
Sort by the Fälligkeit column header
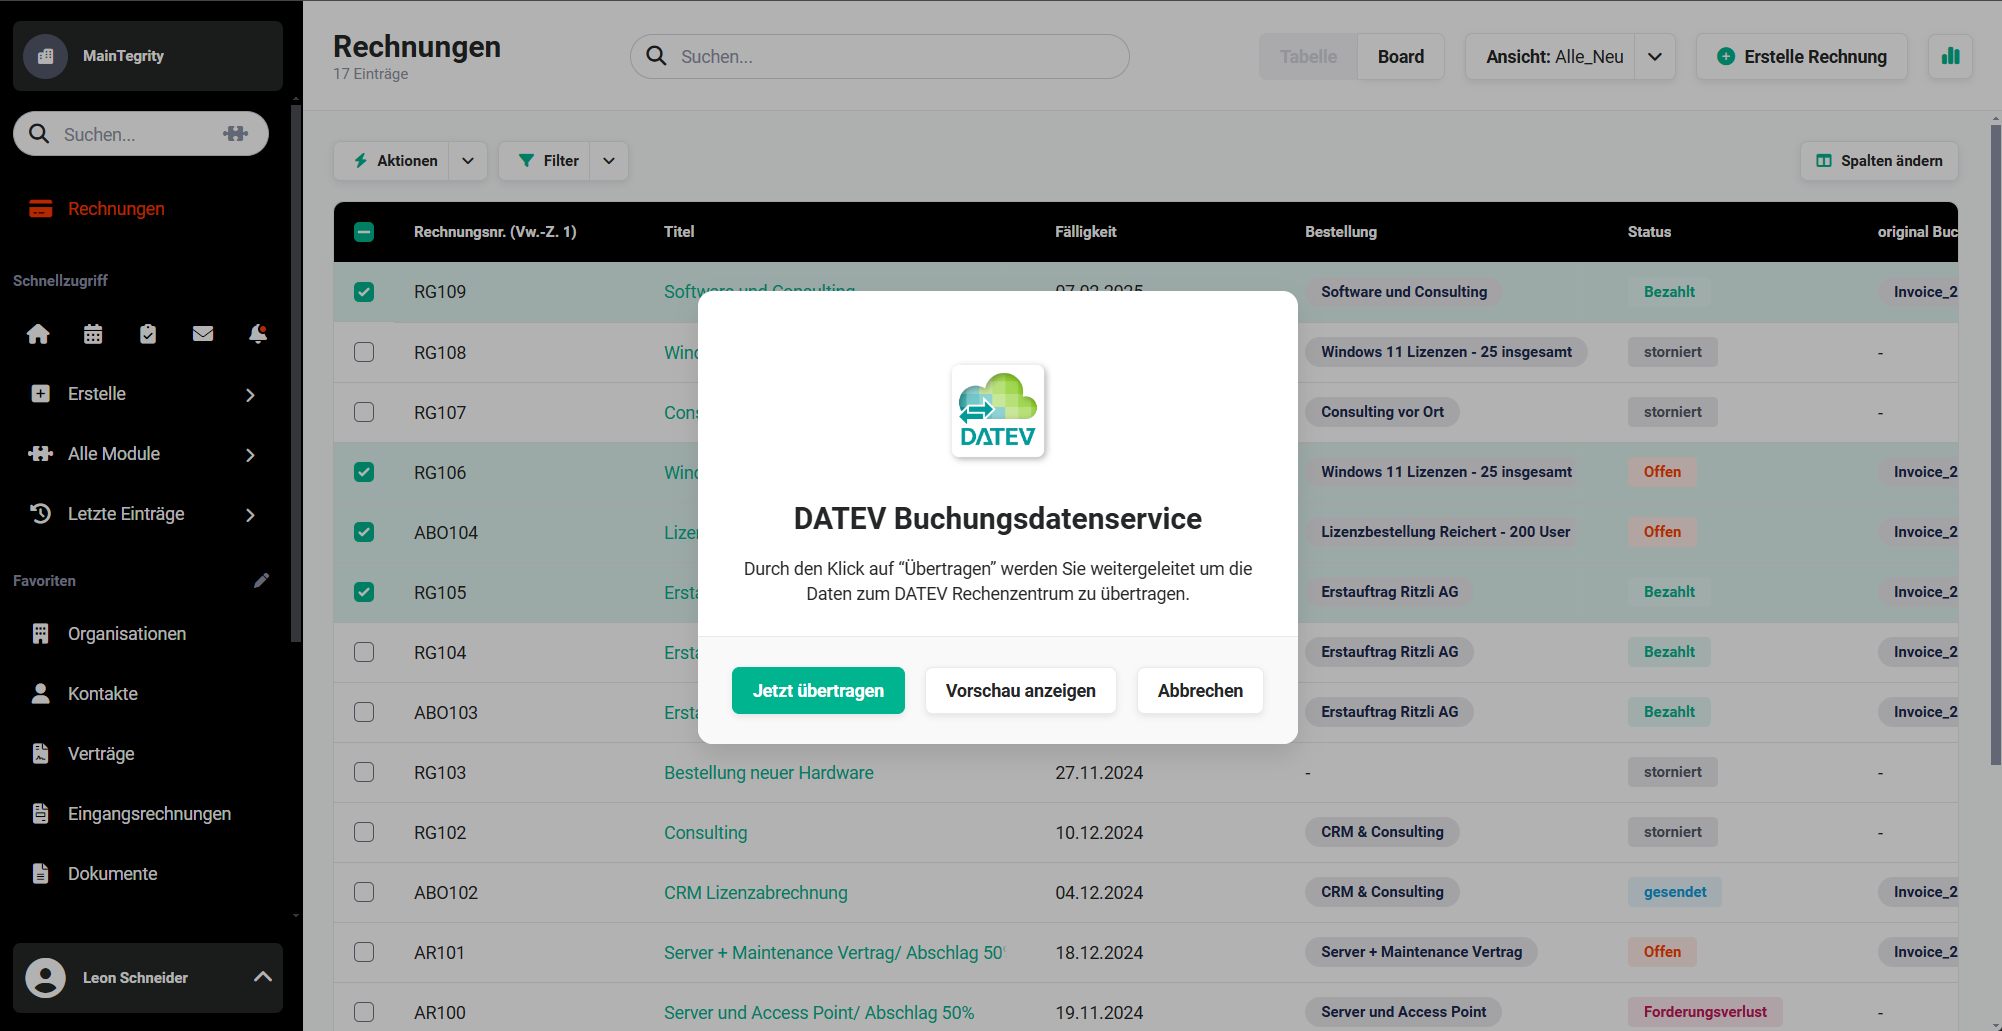1086,232
